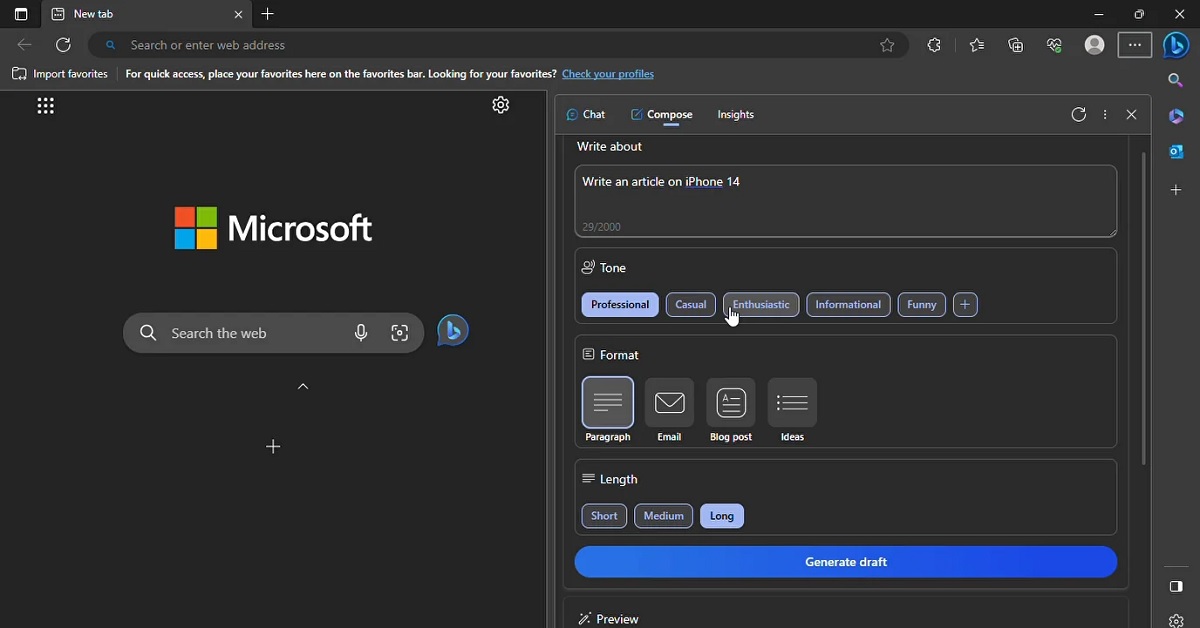Screen dimensions: 1200x628
Task: Click the Microsoft logo
Action: click(x=273, y=228)
